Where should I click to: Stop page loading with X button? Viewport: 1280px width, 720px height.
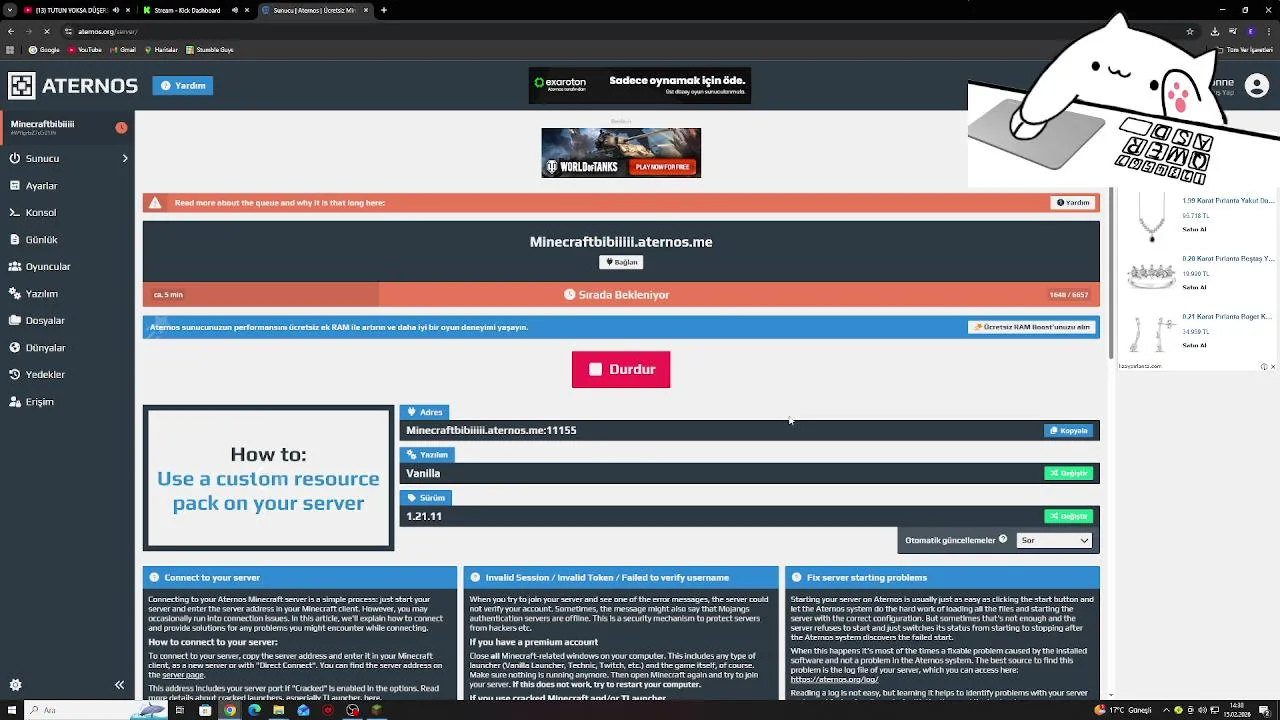[x=46, y=31]
